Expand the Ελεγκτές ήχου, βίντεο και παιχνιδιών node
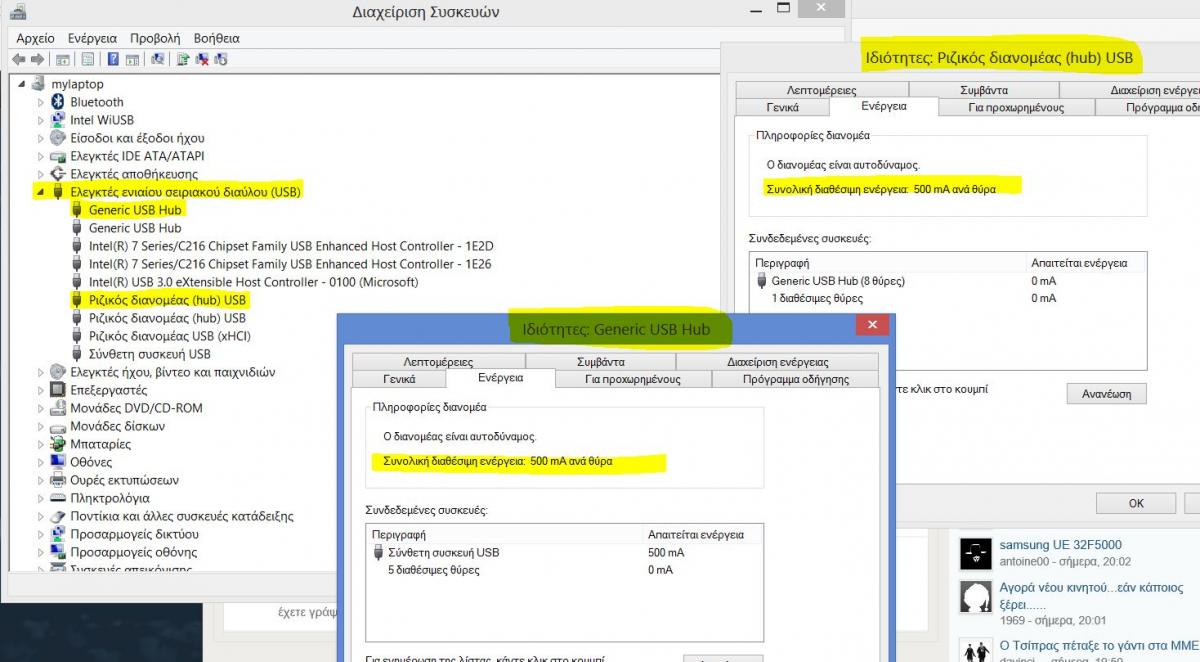The width and height of the screenshot is (1200, 662). [x=41, y=372]
